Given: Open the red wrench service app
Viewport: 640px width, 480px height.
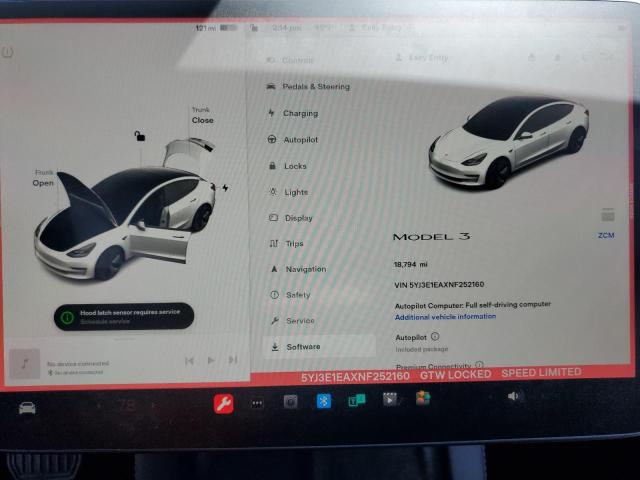Looking at the screenshot, I should tap(224, 404).
